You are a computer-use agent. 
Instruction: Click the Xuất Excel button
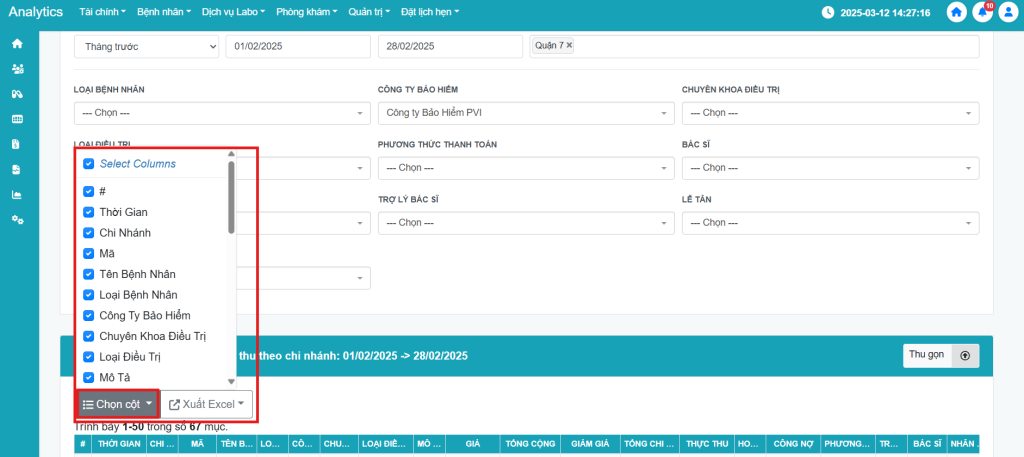pyautogui.click(x=207, y=404)
